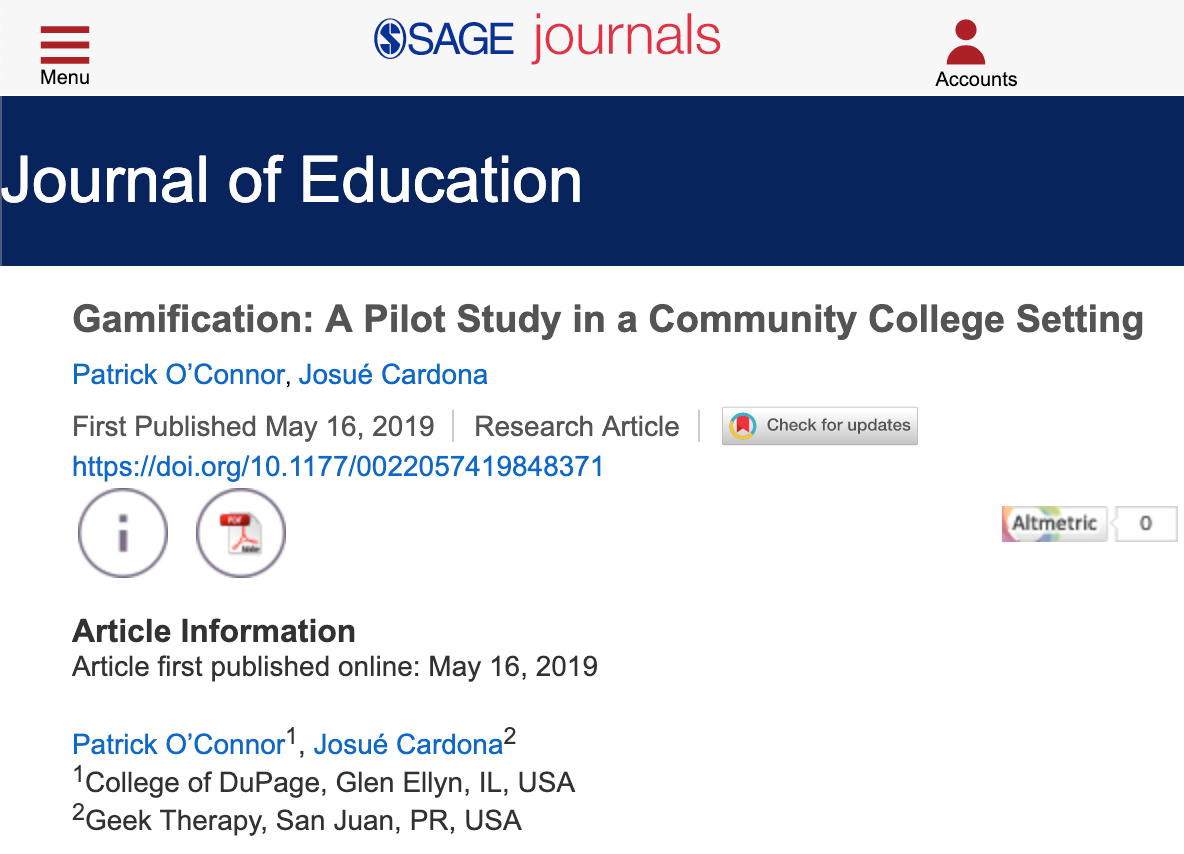Image resolution: width=1184 pixels, height=854 pixels.
Task: Select Patrick O'Connor in Article Information
Action: point(178,745)
